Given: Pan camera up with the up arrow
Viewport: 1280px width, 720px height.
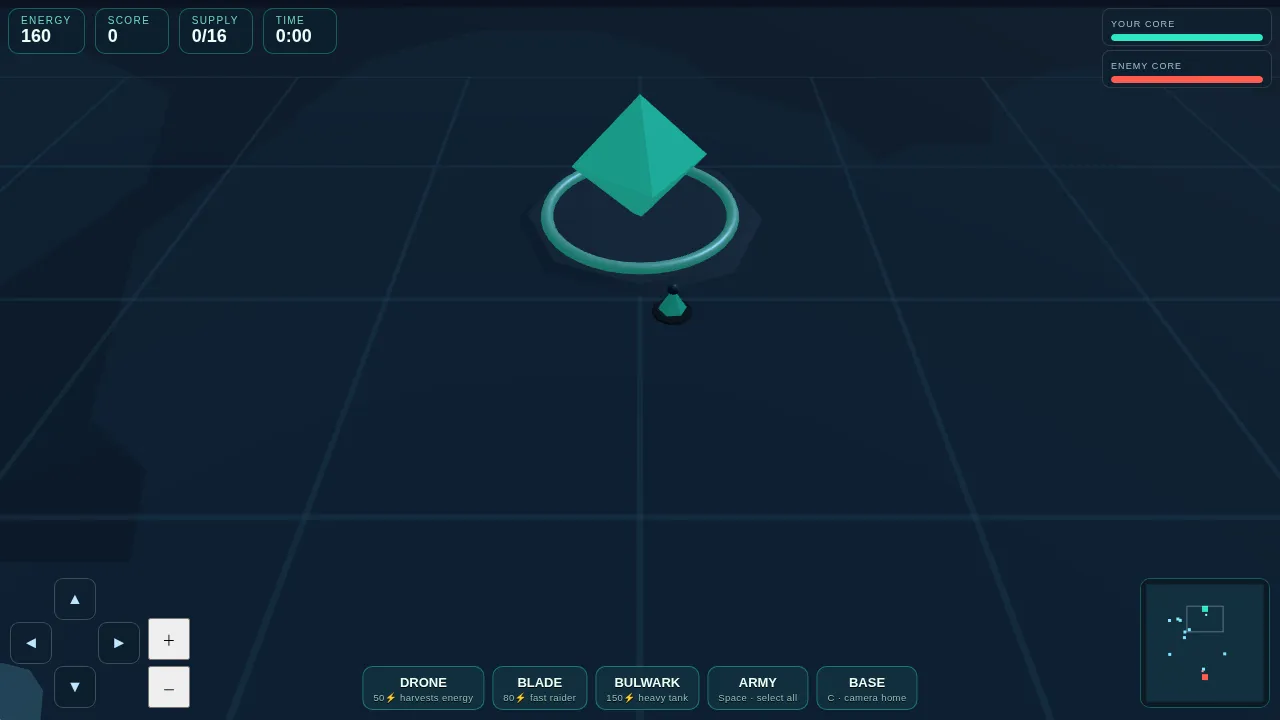Looking at the screenshot, I should point(75,599).
